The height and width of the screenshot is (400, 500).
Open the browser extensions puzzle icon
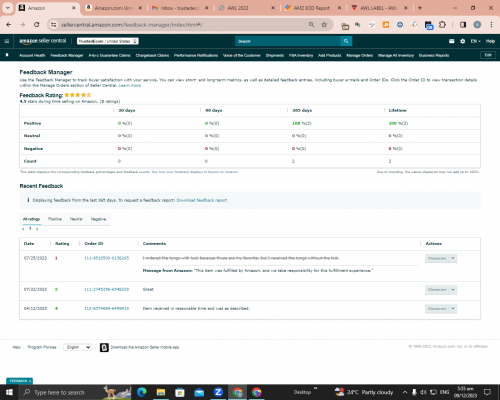(442, 25)
